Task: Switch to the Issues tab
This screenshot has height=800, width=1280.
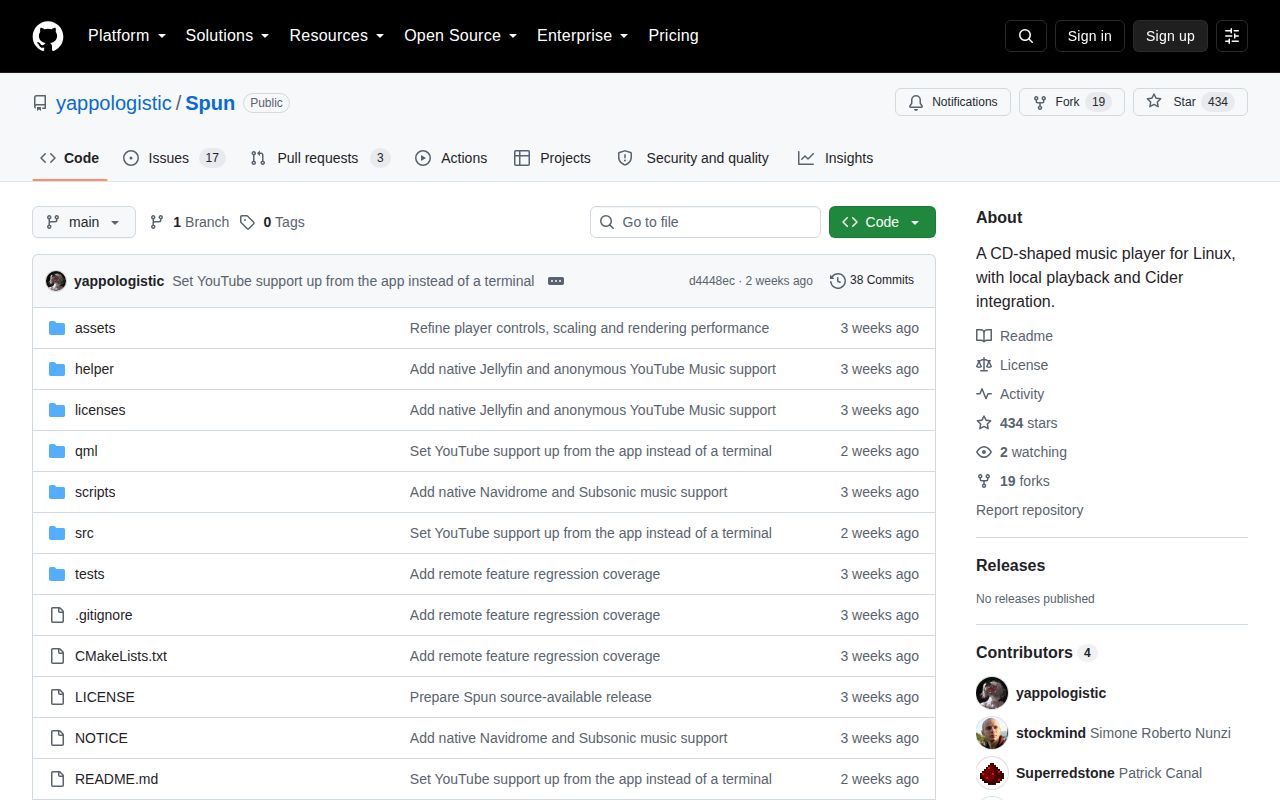Action: (x=174, y=158)
